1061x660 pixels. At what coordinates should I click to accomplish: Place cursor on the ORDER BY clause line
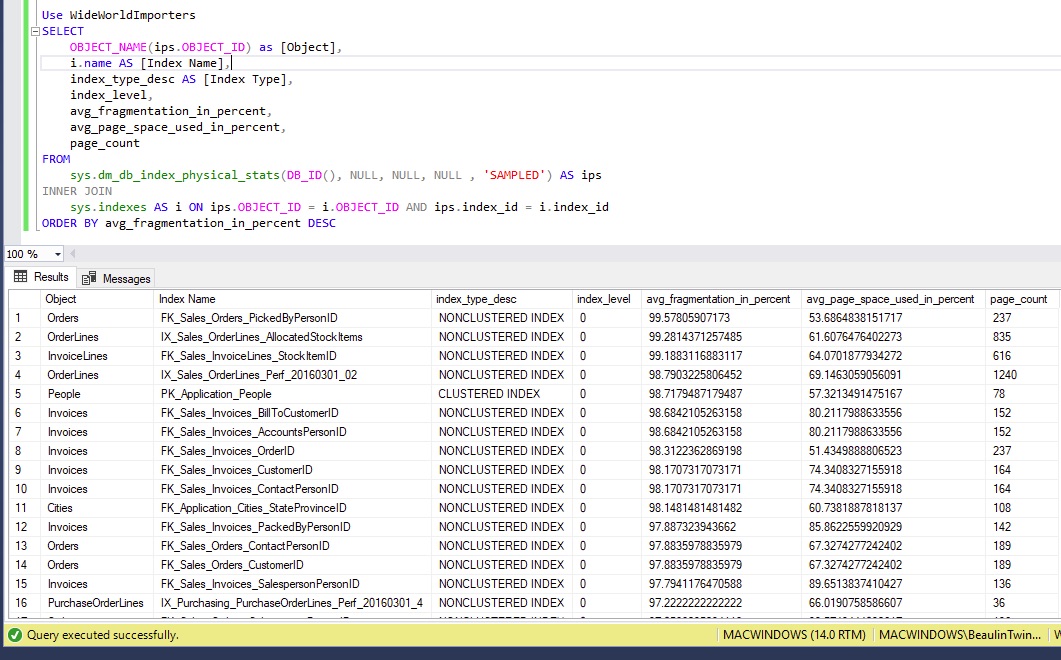(x=189, y=223)
